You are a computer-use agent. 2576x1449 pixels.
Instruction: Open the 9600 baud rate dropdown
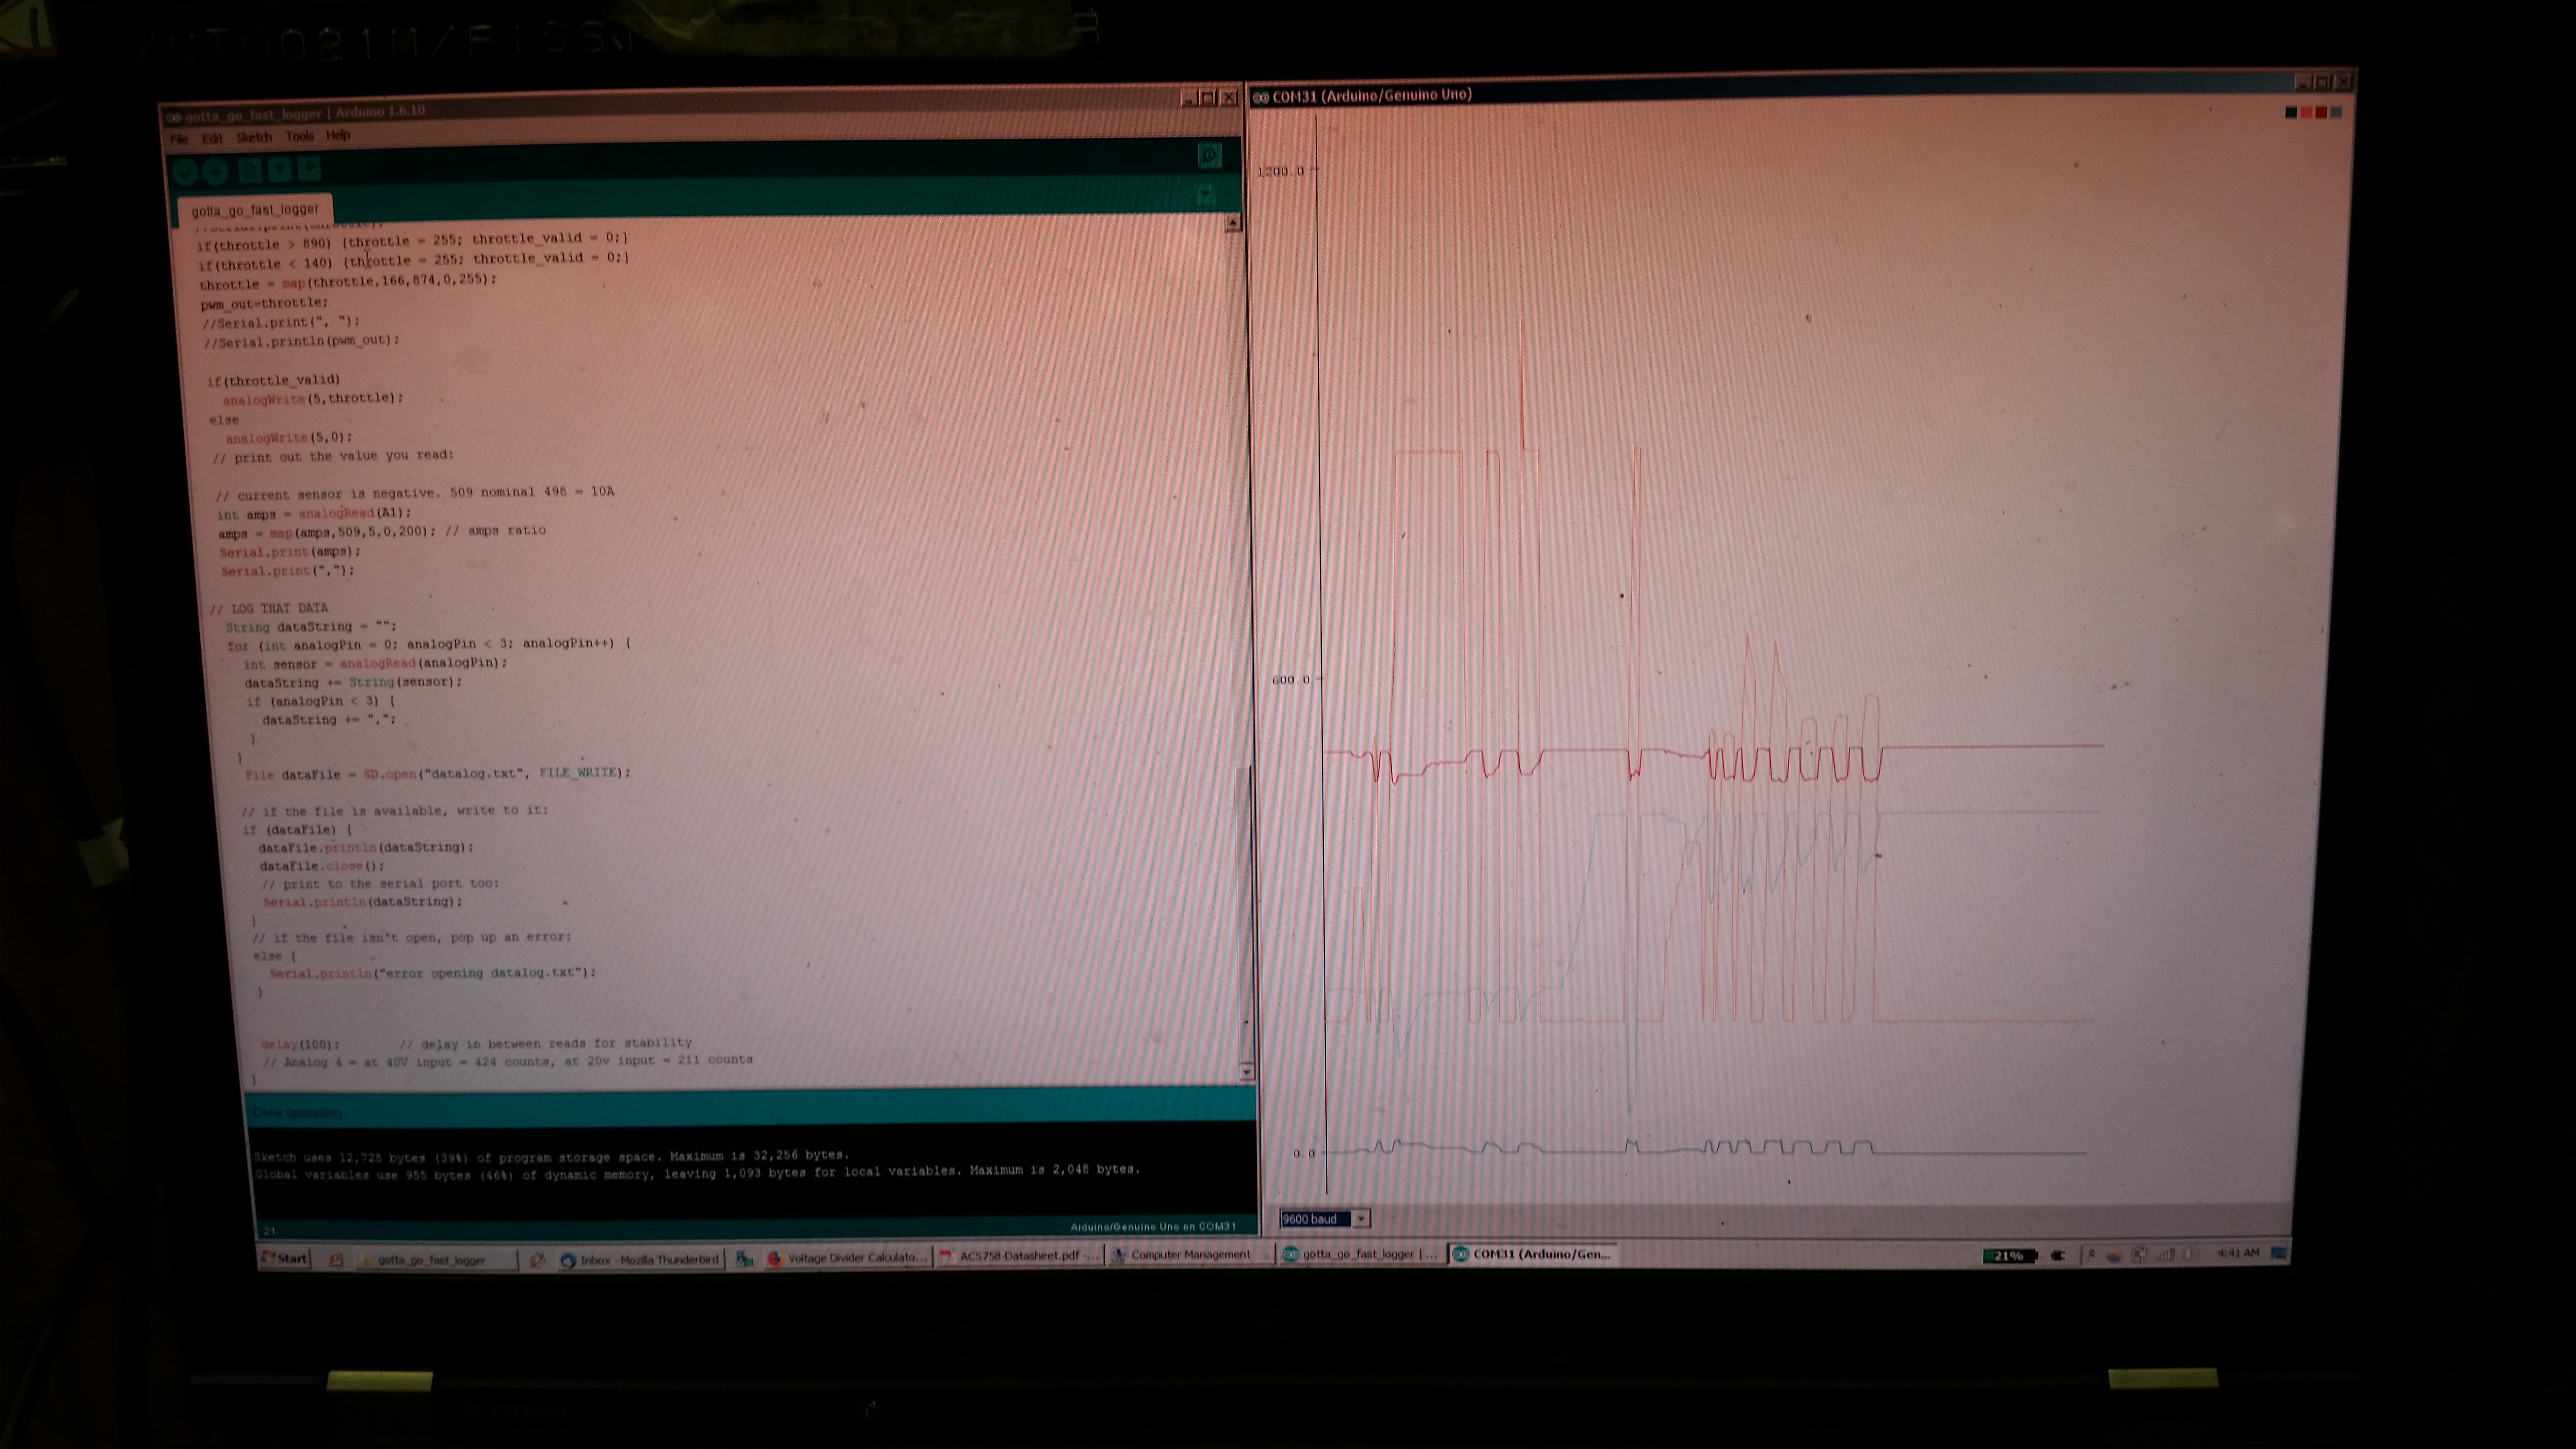[1325, 1219]
